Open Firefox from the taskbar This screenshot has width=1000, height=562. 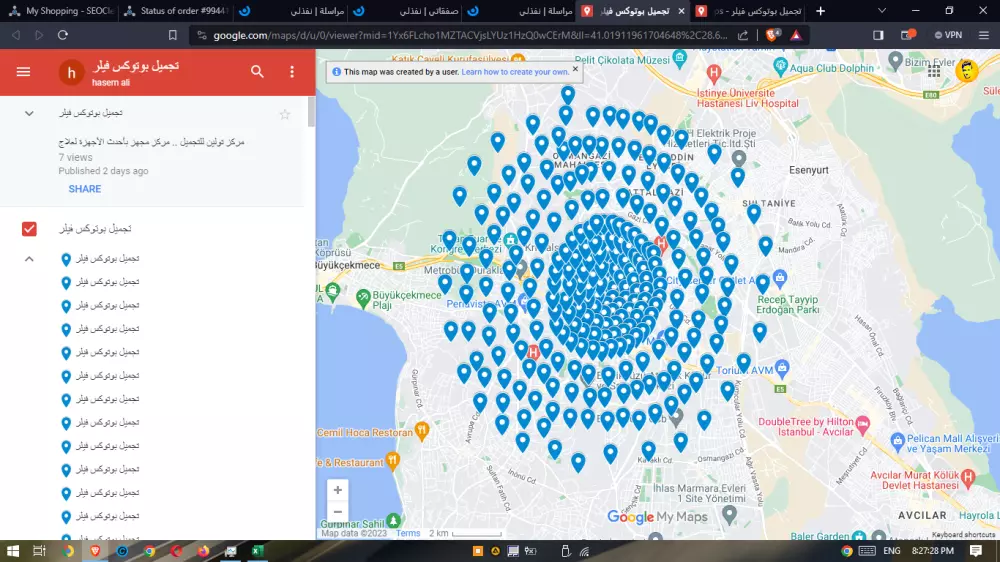click(203, 551)
